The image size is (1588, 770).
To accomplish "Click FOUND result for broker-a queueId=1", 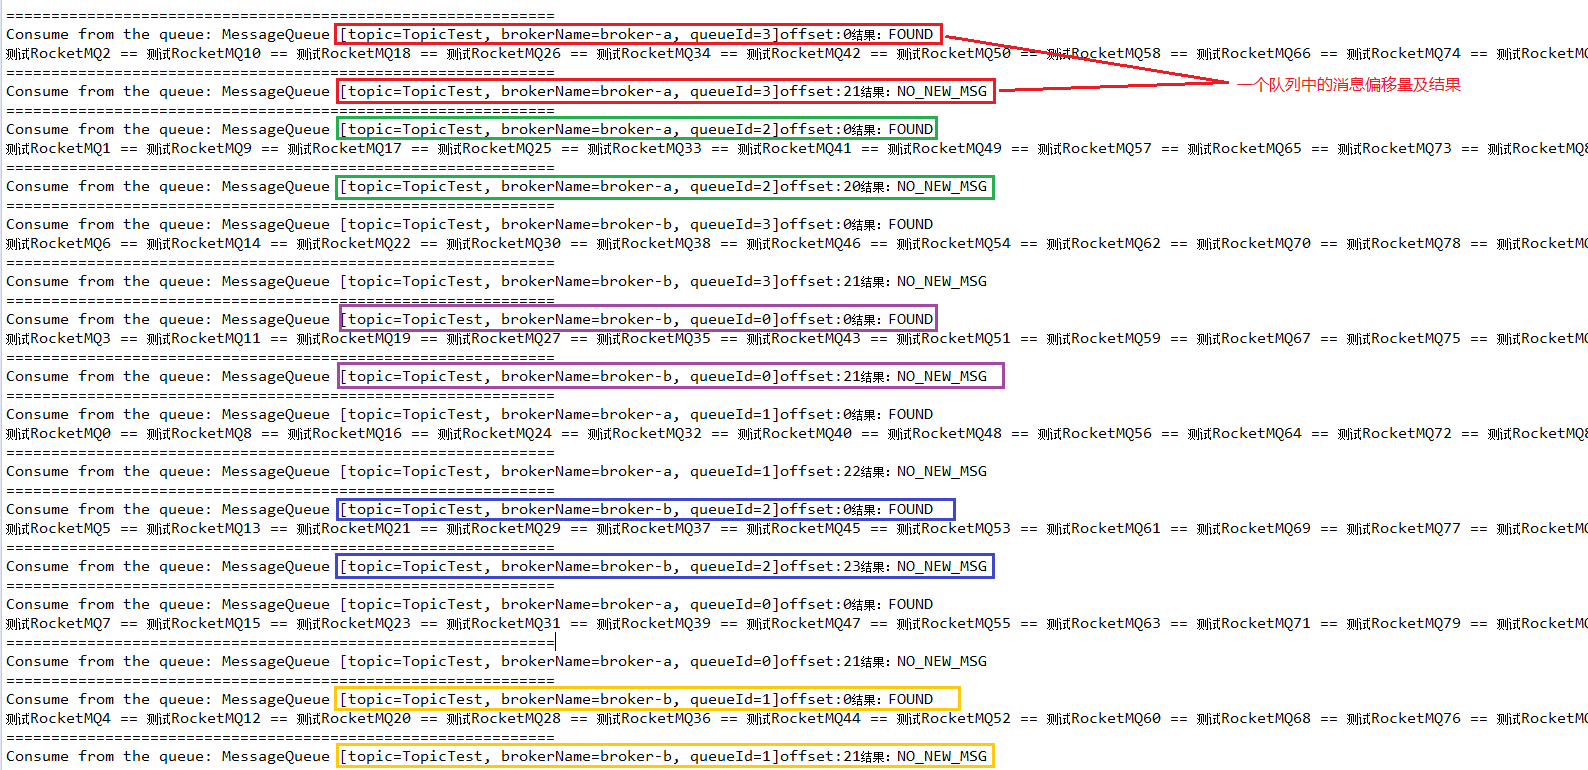I will (910, 414).
